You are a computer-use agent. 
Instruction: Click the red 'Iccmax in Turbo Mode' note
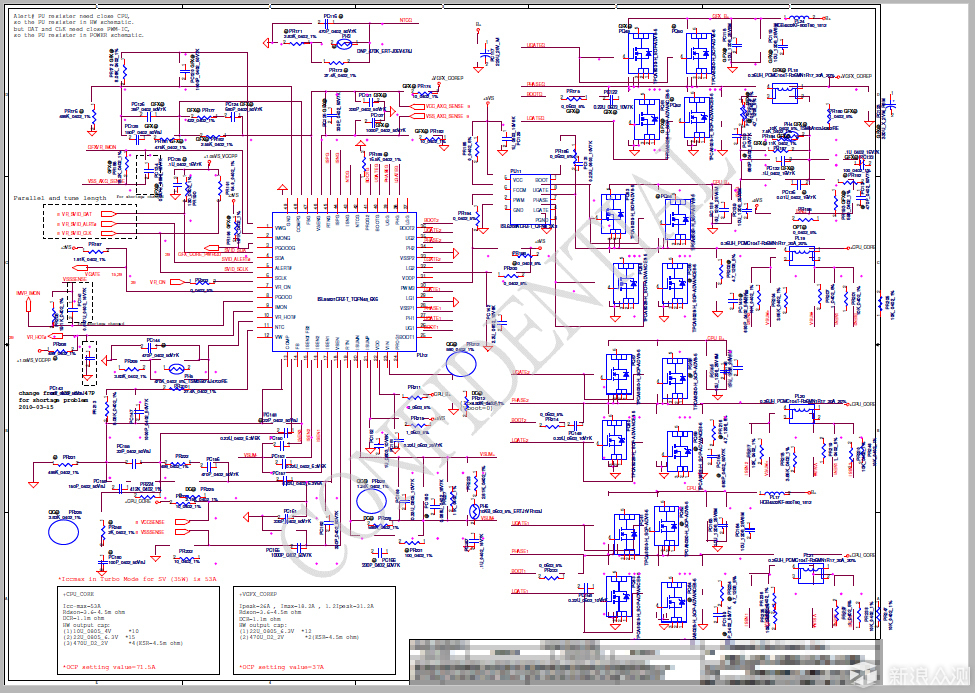click(137, 579)
